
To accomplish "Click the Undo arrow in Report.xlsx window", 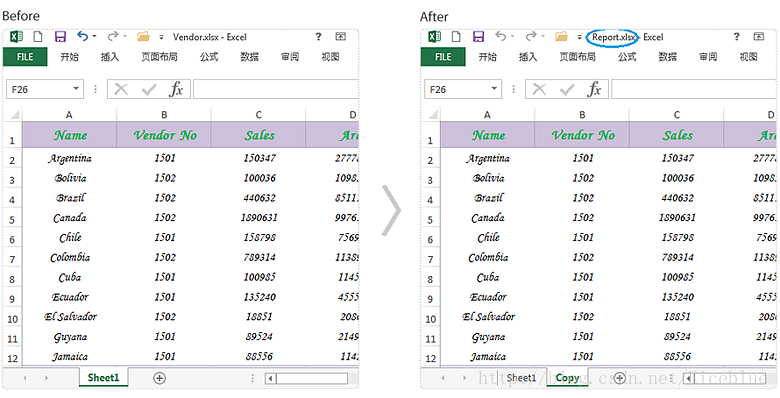I will click(x=500, y=36).
